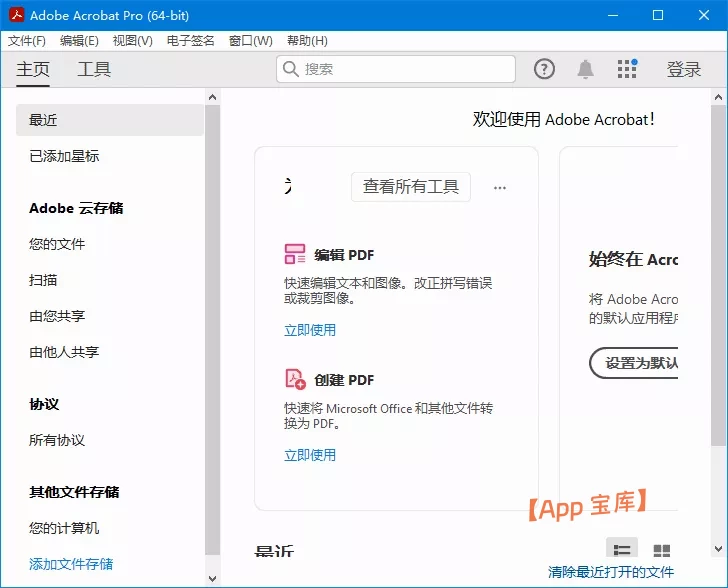Click the 编辑 PDF heading
The height and width of the screenshot is (588, 728).
(x=344, y=255)
